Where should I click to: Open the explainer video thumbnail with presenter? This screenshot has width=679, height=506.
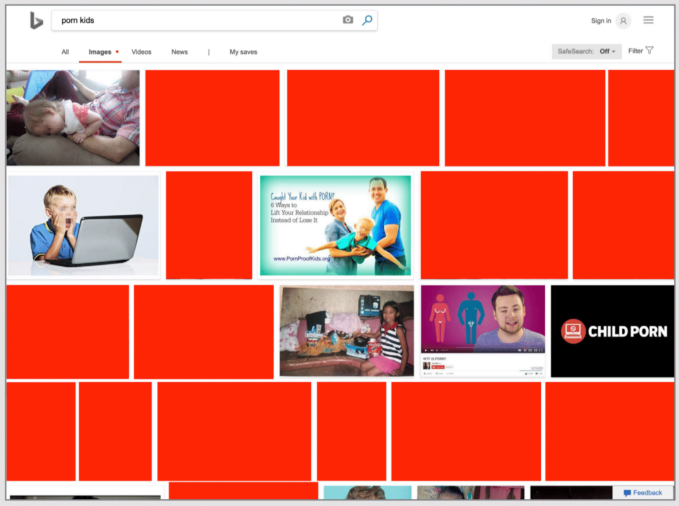[x=483, y=330]
